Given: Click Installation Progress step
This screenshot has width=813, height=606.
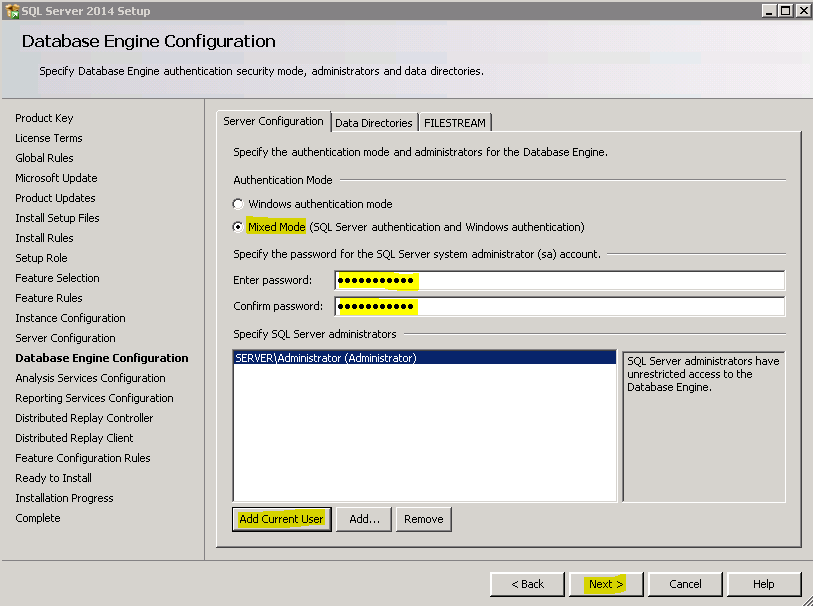Looking at the screenshot, I should point(64,498).
